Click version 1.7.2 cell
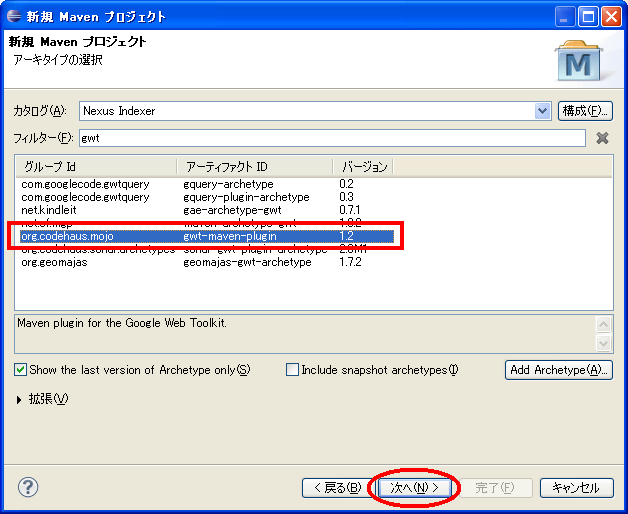The width and height of the screenshot is (628, 514). click(x=350, y=262)
